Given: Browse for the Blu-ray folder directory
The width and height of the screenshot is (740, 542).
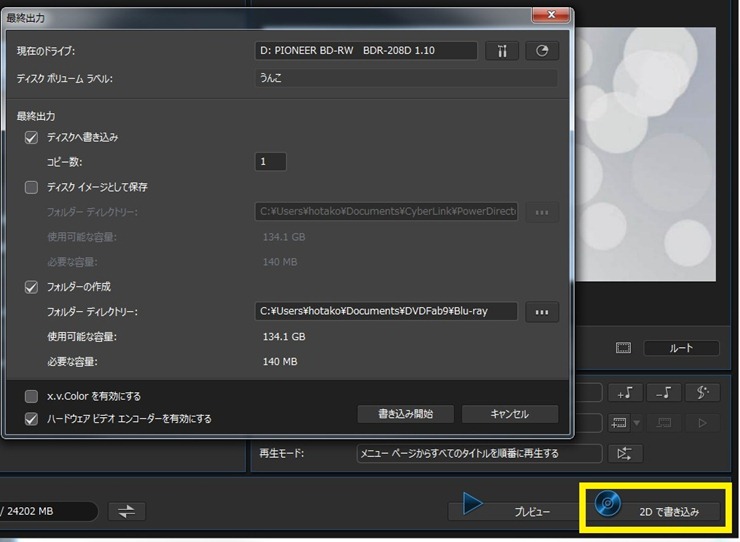Looking at the screenshot, I should [x=541, y=312].
